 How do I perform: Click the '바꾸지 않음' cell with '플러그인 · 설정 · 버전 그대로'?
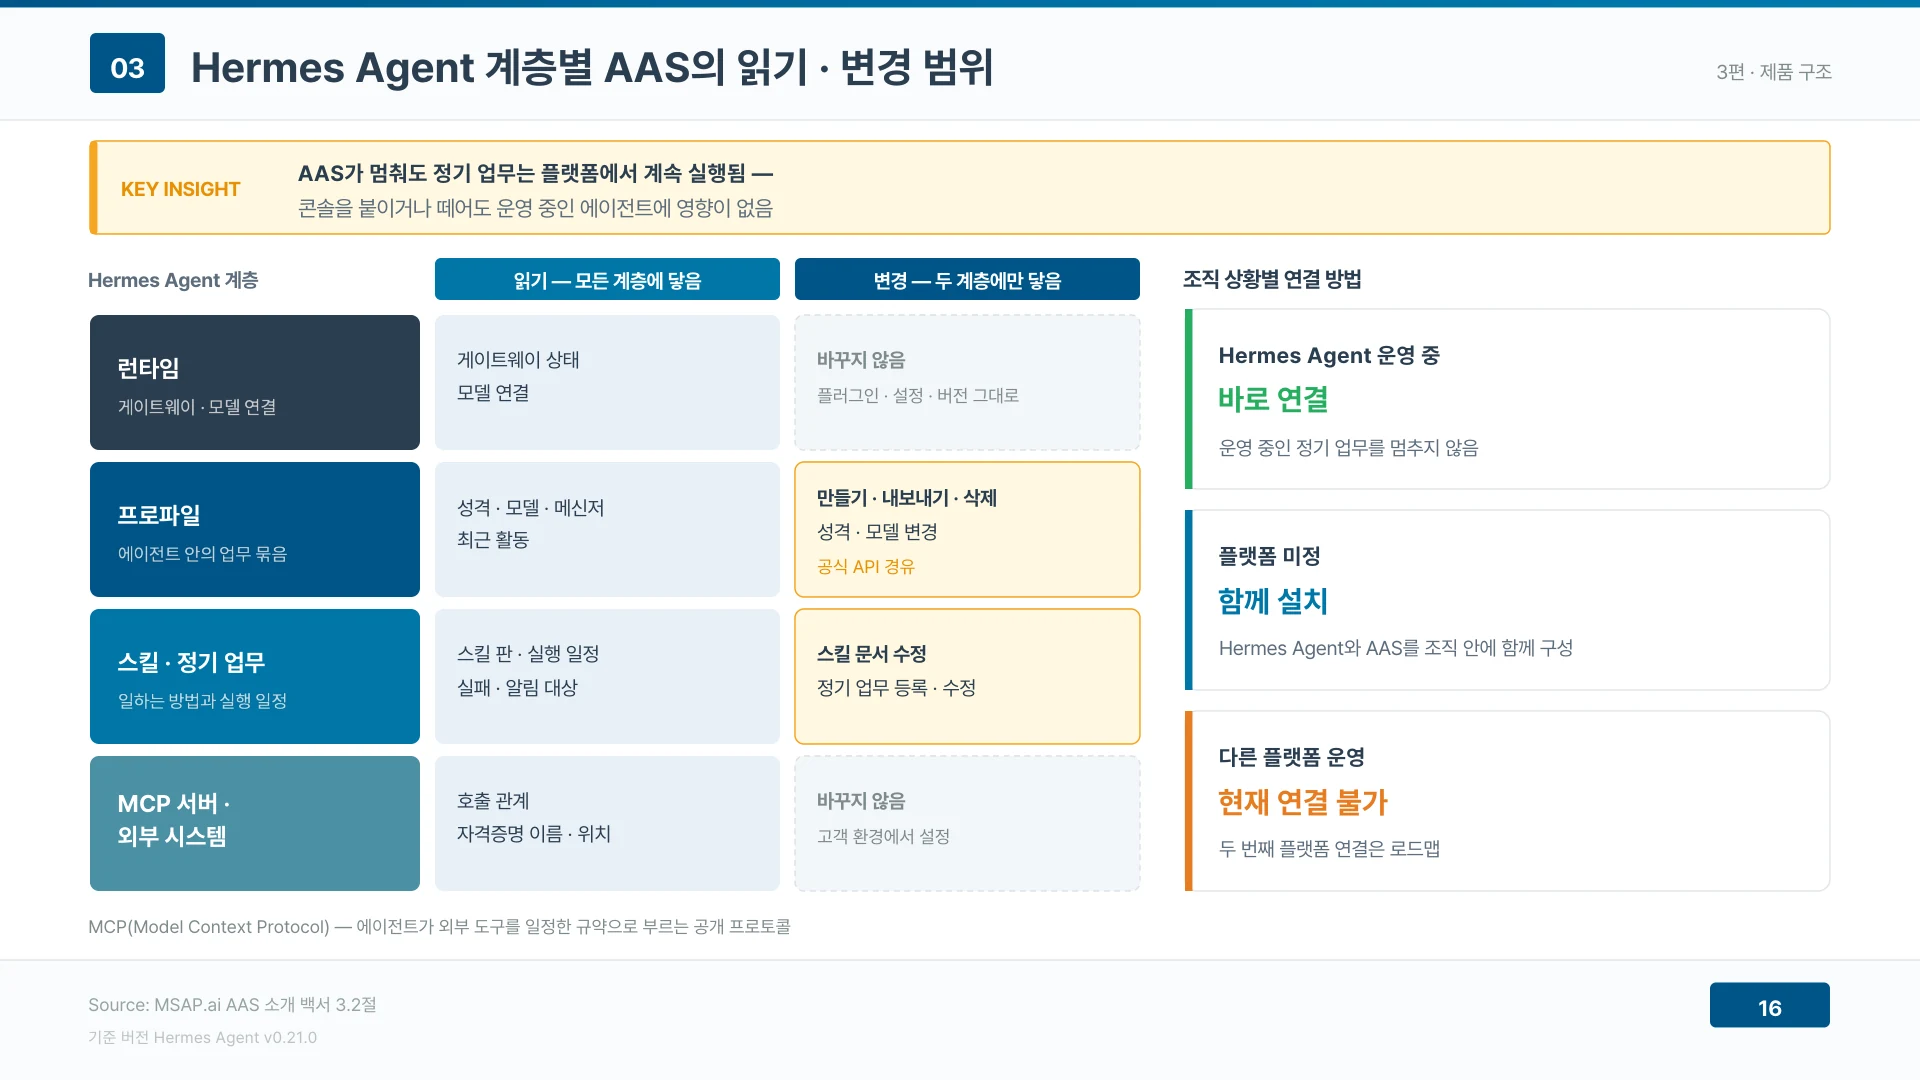click(967, 382)
